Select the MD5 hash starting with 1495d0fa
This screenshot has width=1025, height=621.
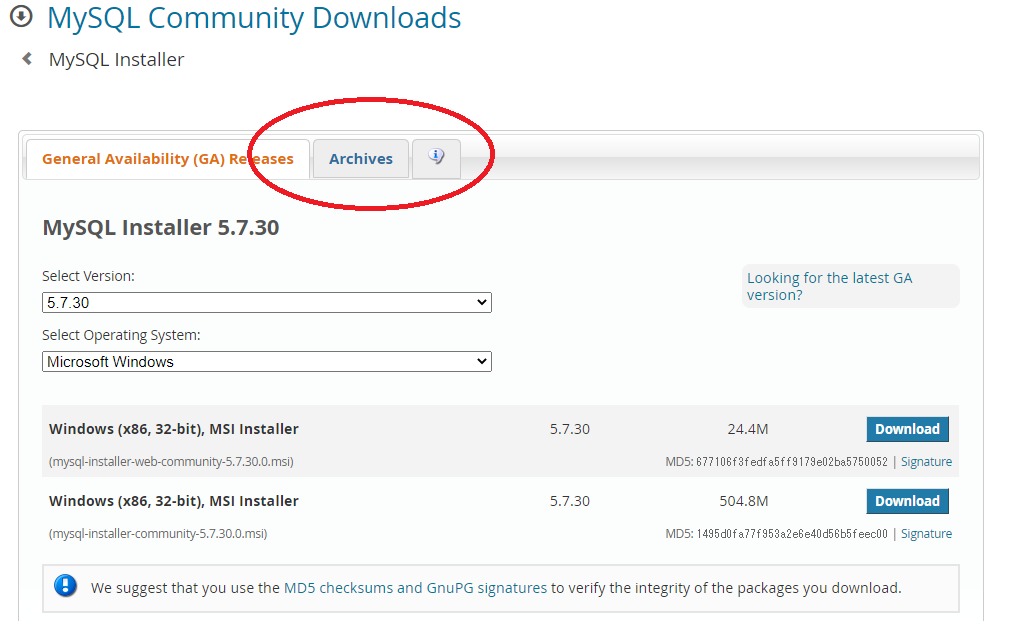[792, 533]
